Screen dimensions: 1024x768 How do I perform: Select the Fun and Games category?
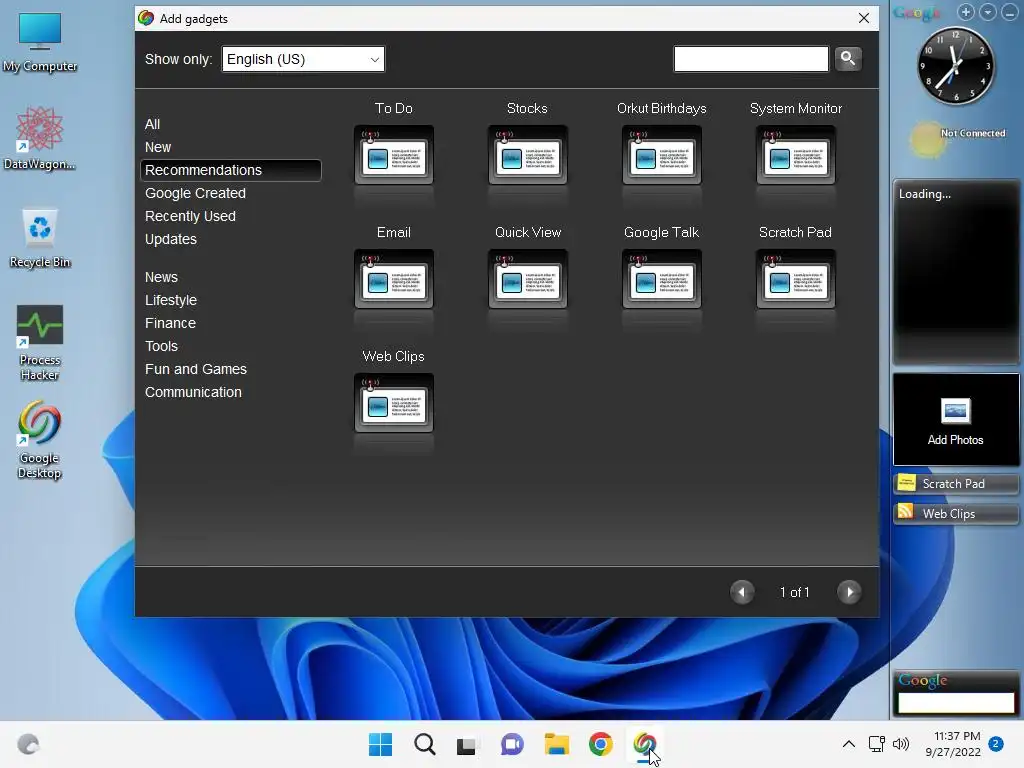tap(196, 369)
